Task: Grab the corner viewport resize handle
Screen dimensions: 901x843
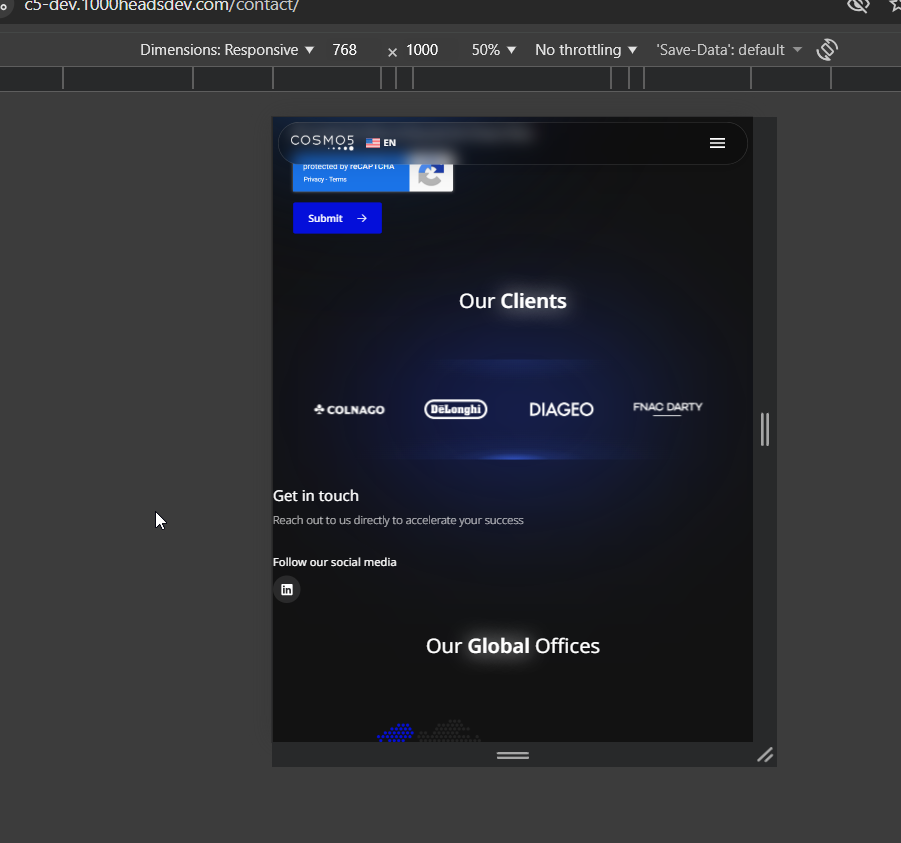Action: click(x=765, y=755)
